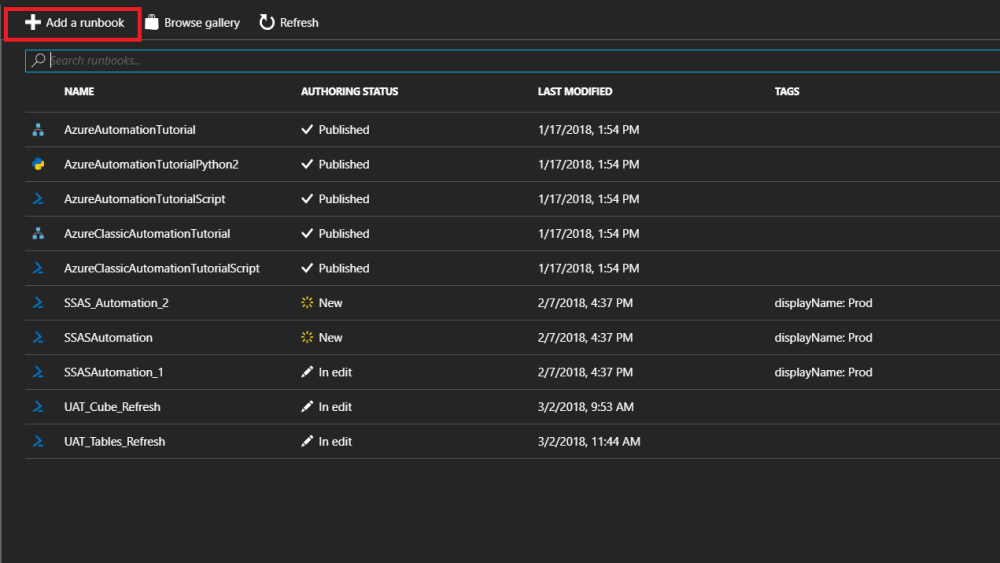
Task: Click the PowerShell icon beside UAT_Cube_Refresh
Action: 38,407
